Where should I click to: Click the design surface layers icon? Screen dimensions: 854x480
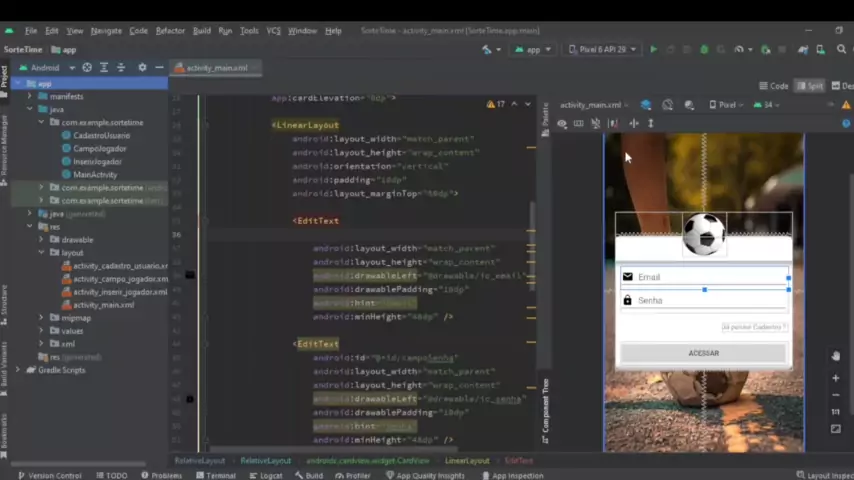[x=646, y=104]
